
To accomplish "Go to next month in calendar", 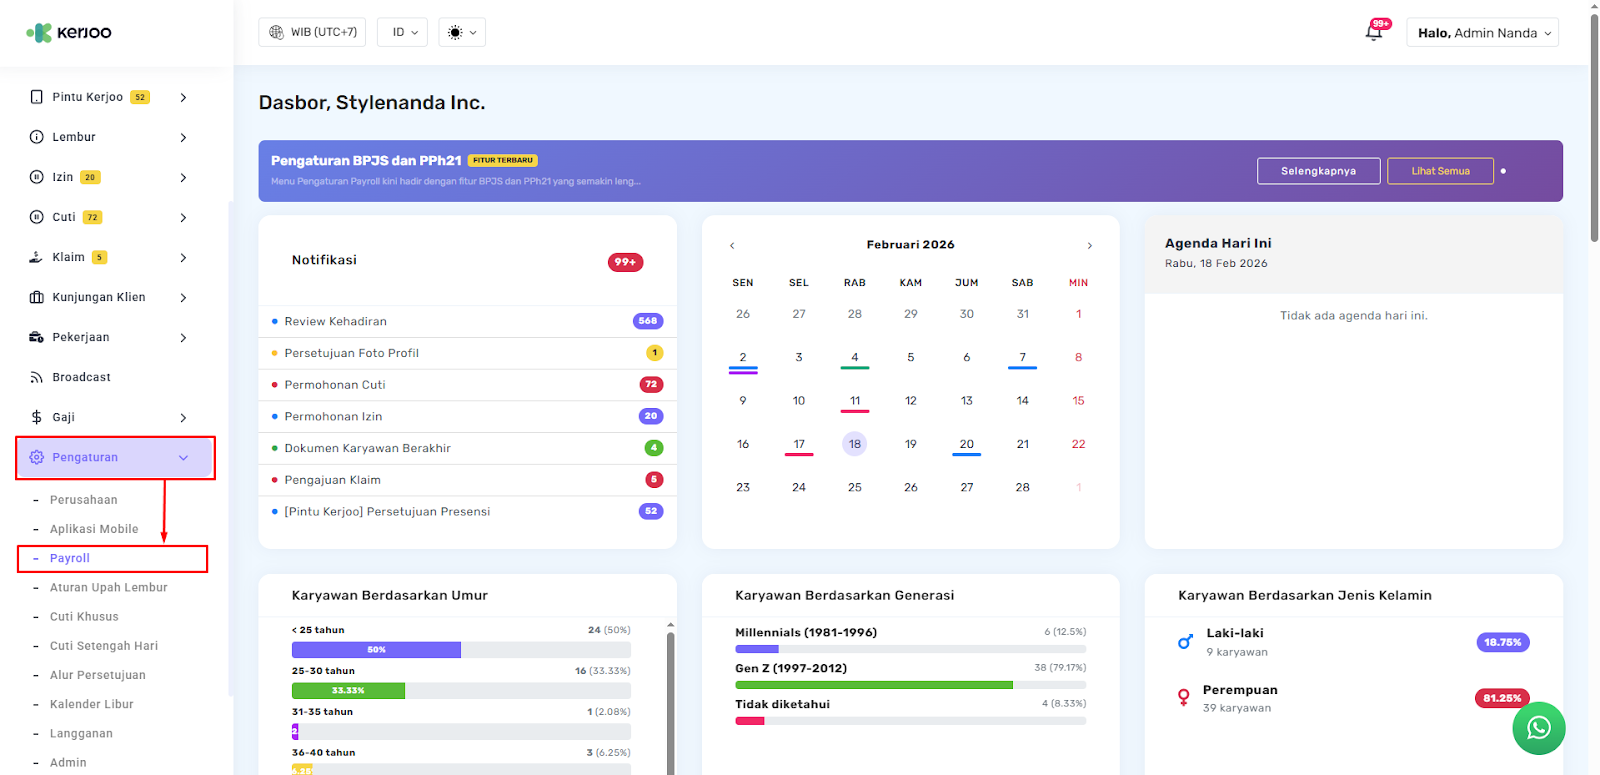I will [1089, 245].
